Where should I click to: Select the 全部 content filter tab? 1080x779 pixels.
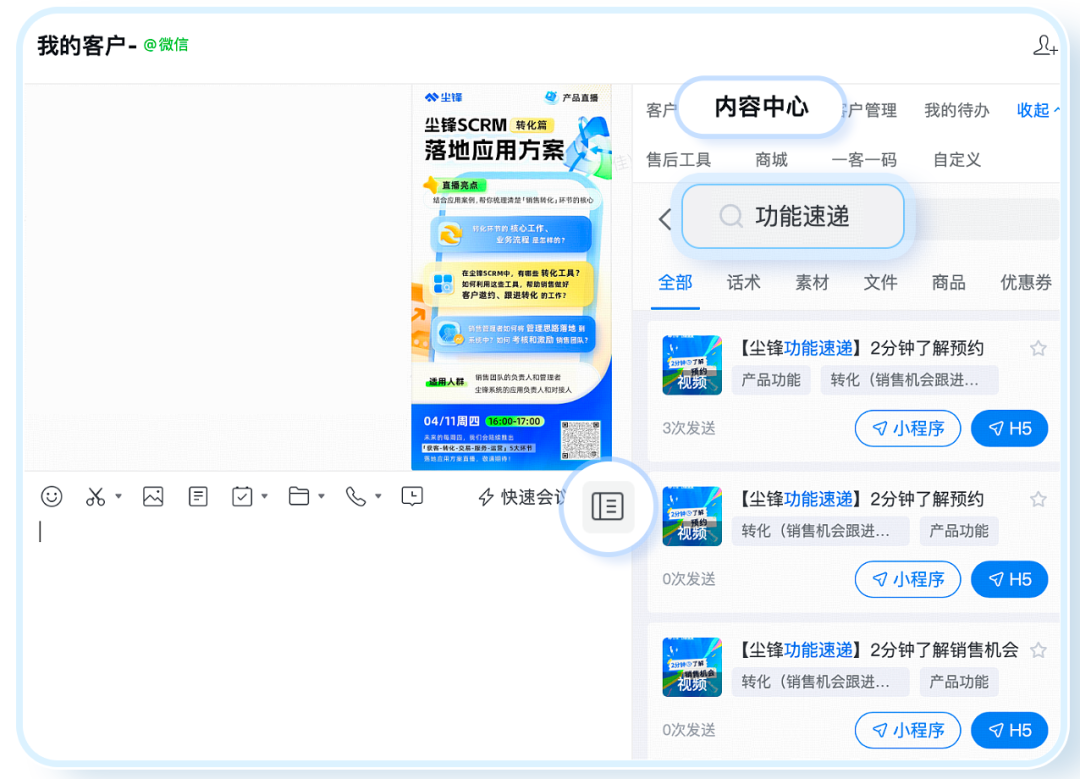pyautogui.click(x=675, y=282)
